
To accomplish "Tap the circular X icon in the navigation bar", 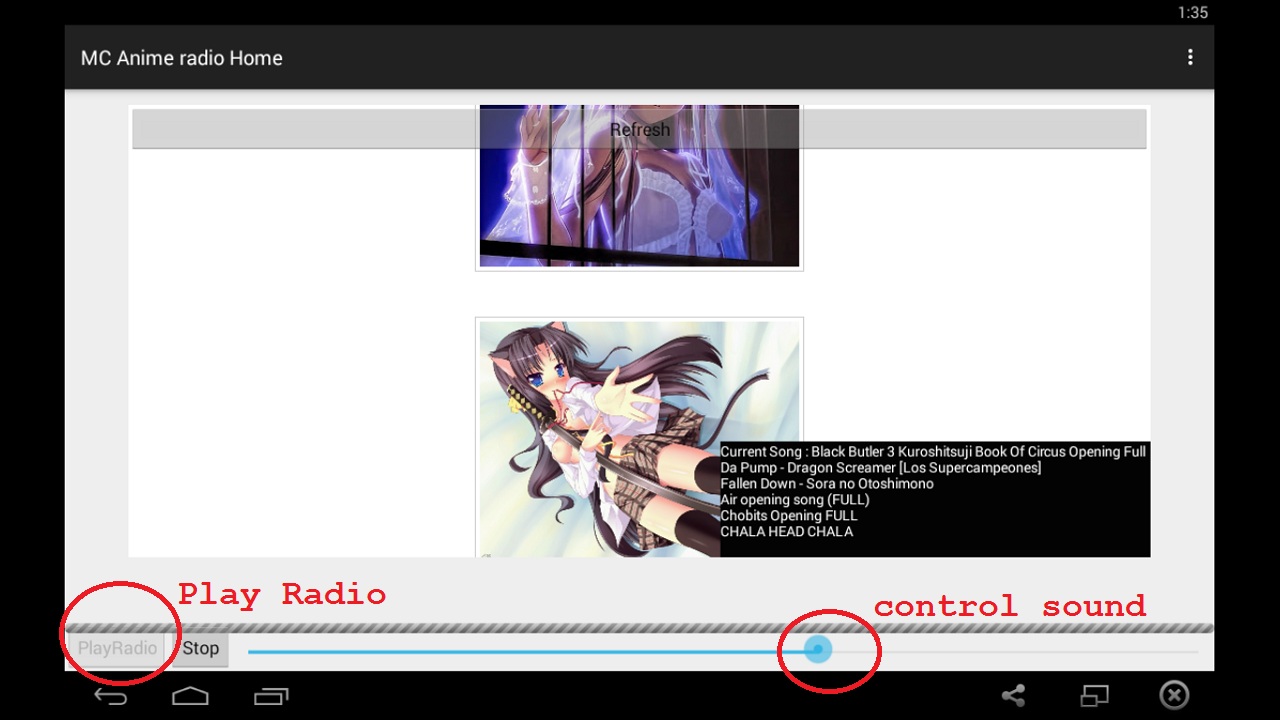I will tap(1174, 695).
